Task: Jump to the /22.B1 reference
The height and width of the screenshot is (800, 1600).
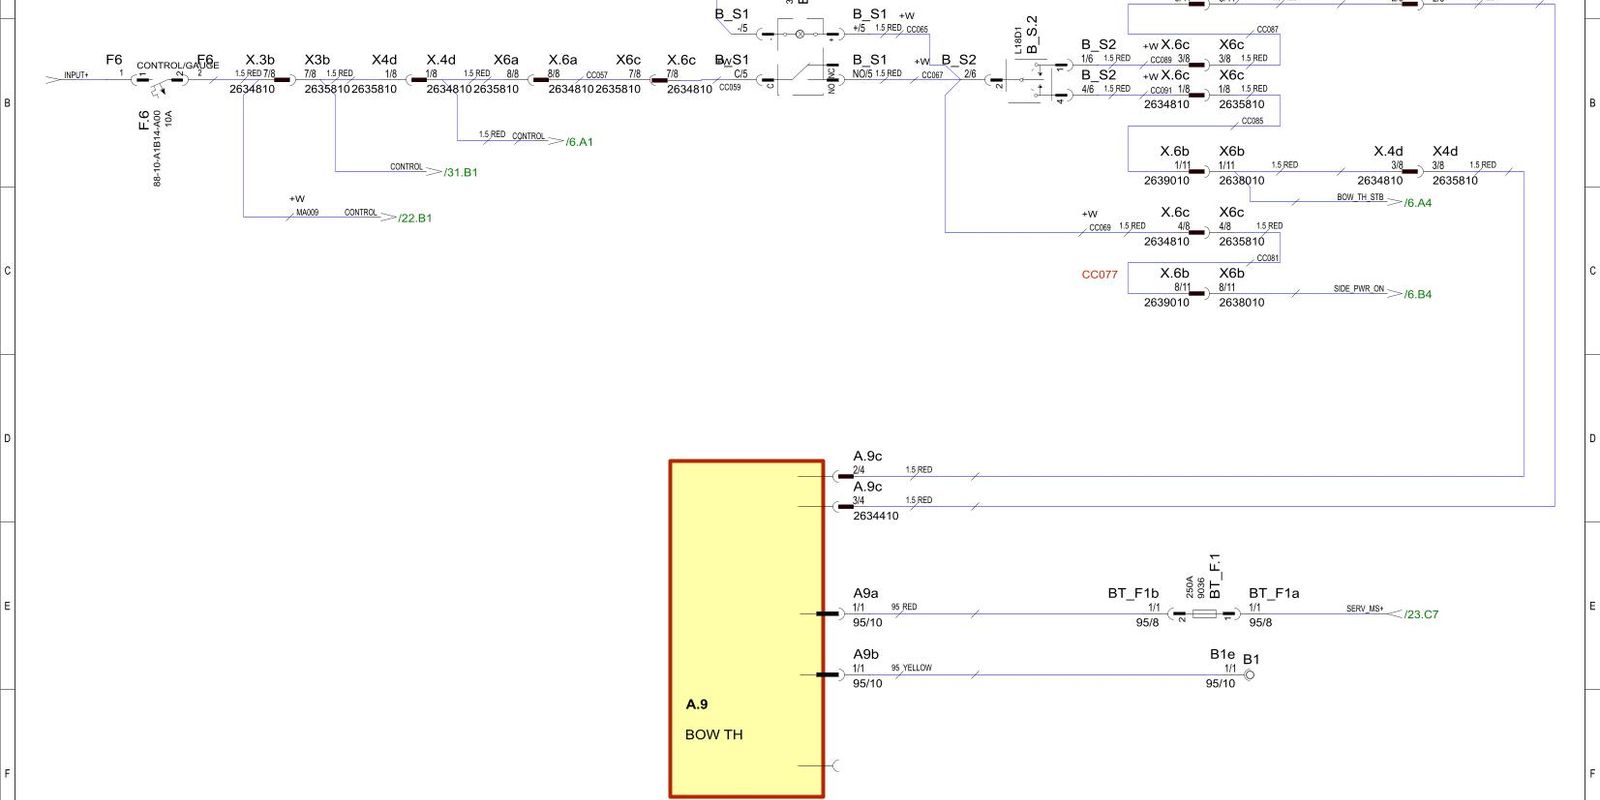Action: [x=414, y=218]
